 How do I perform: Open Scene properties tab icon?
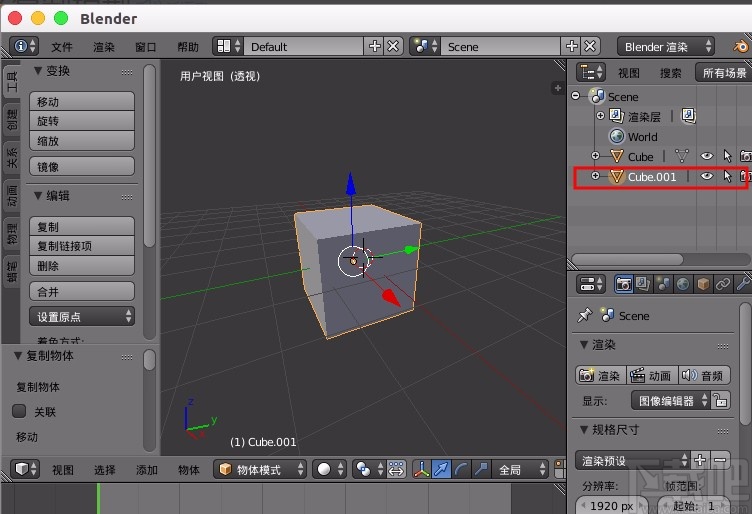663,284
